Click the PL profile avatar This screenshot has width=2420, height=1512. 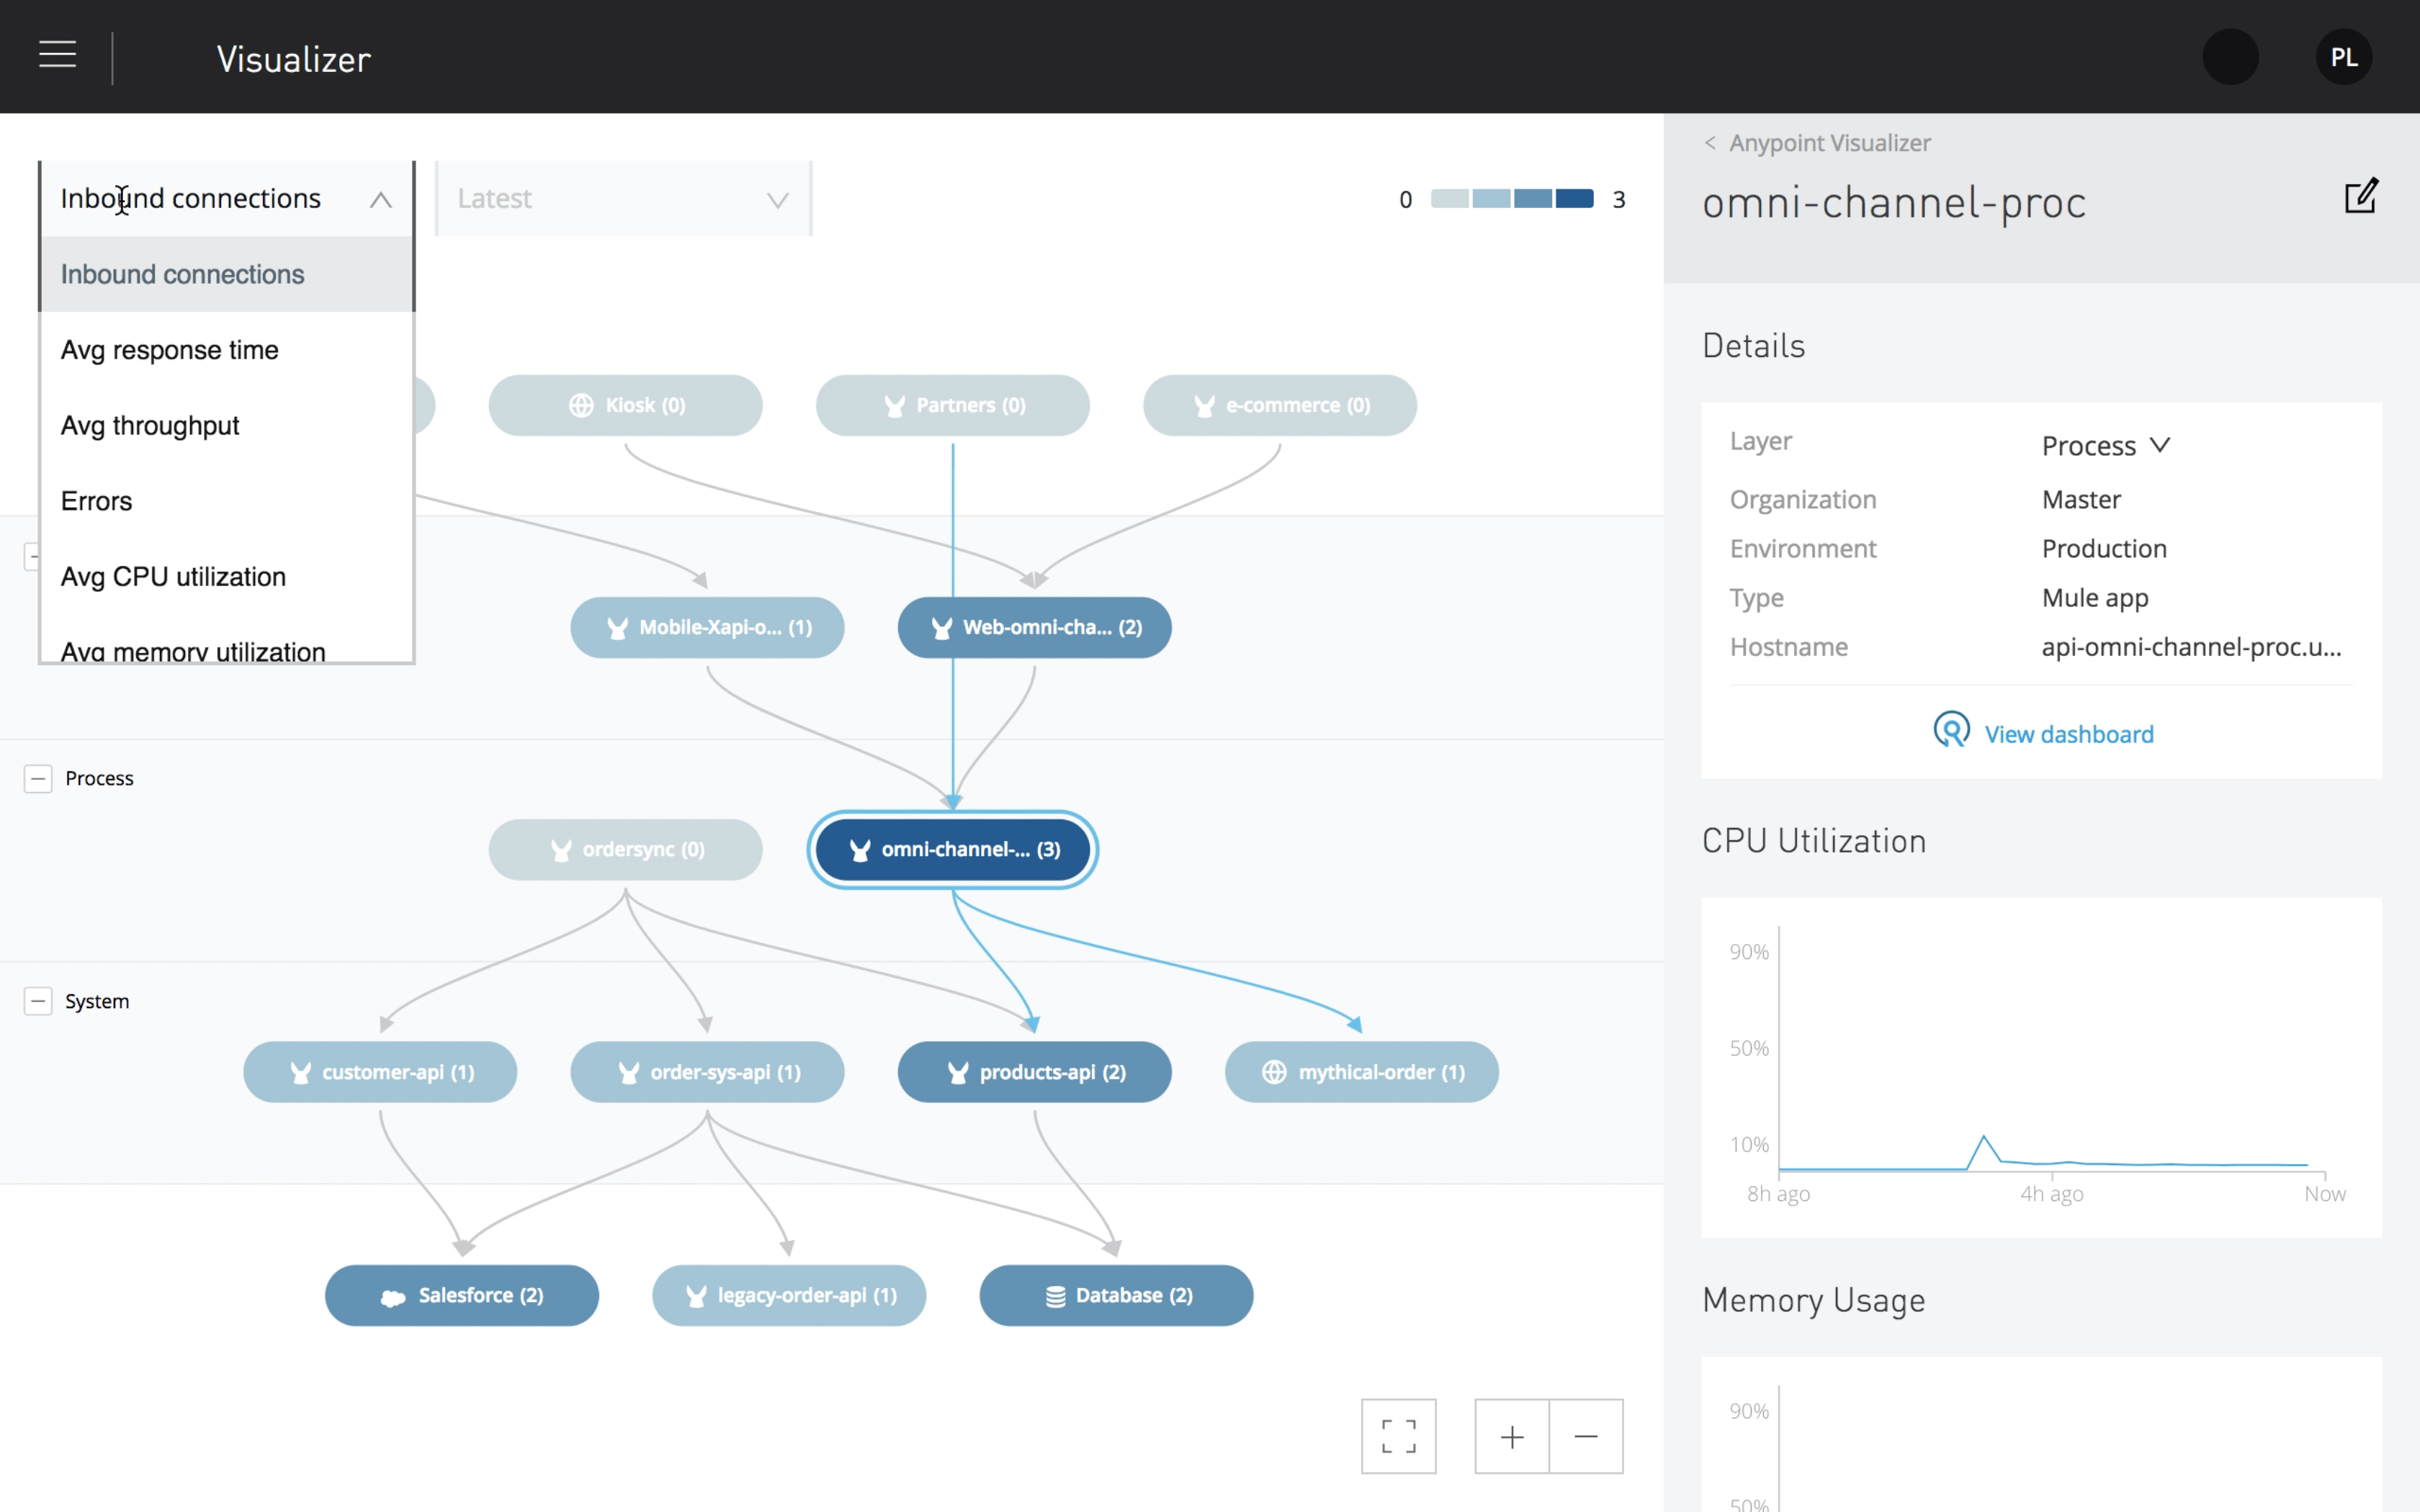pyautogui.click(x=2344, y=56)
